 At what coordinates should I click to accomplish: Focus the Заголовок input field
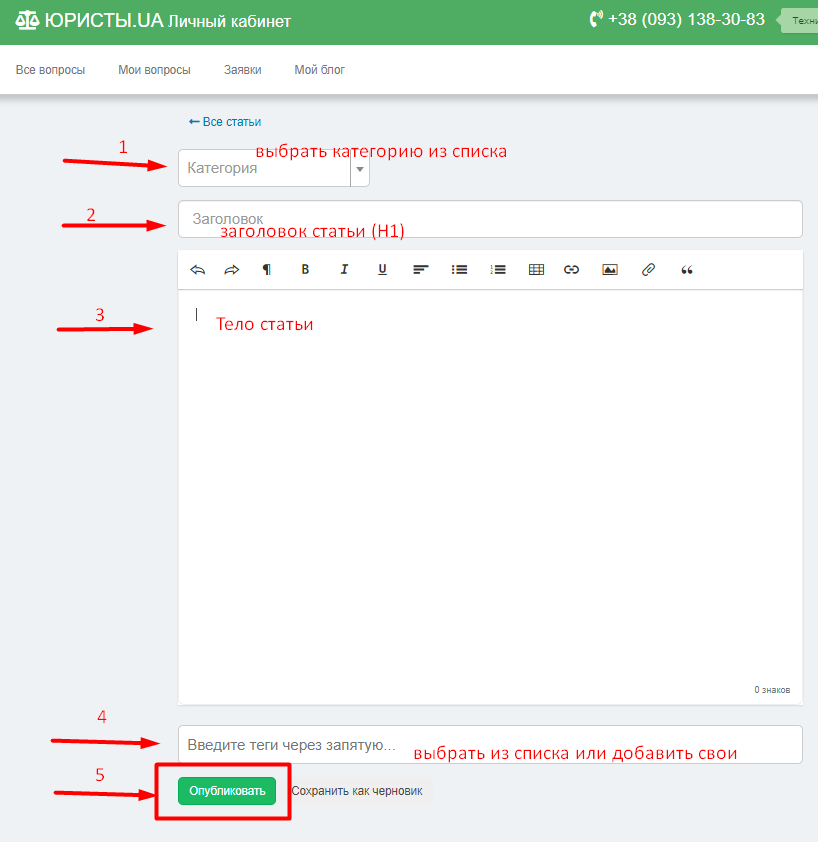pyautogui.click(x=490, y=219)
